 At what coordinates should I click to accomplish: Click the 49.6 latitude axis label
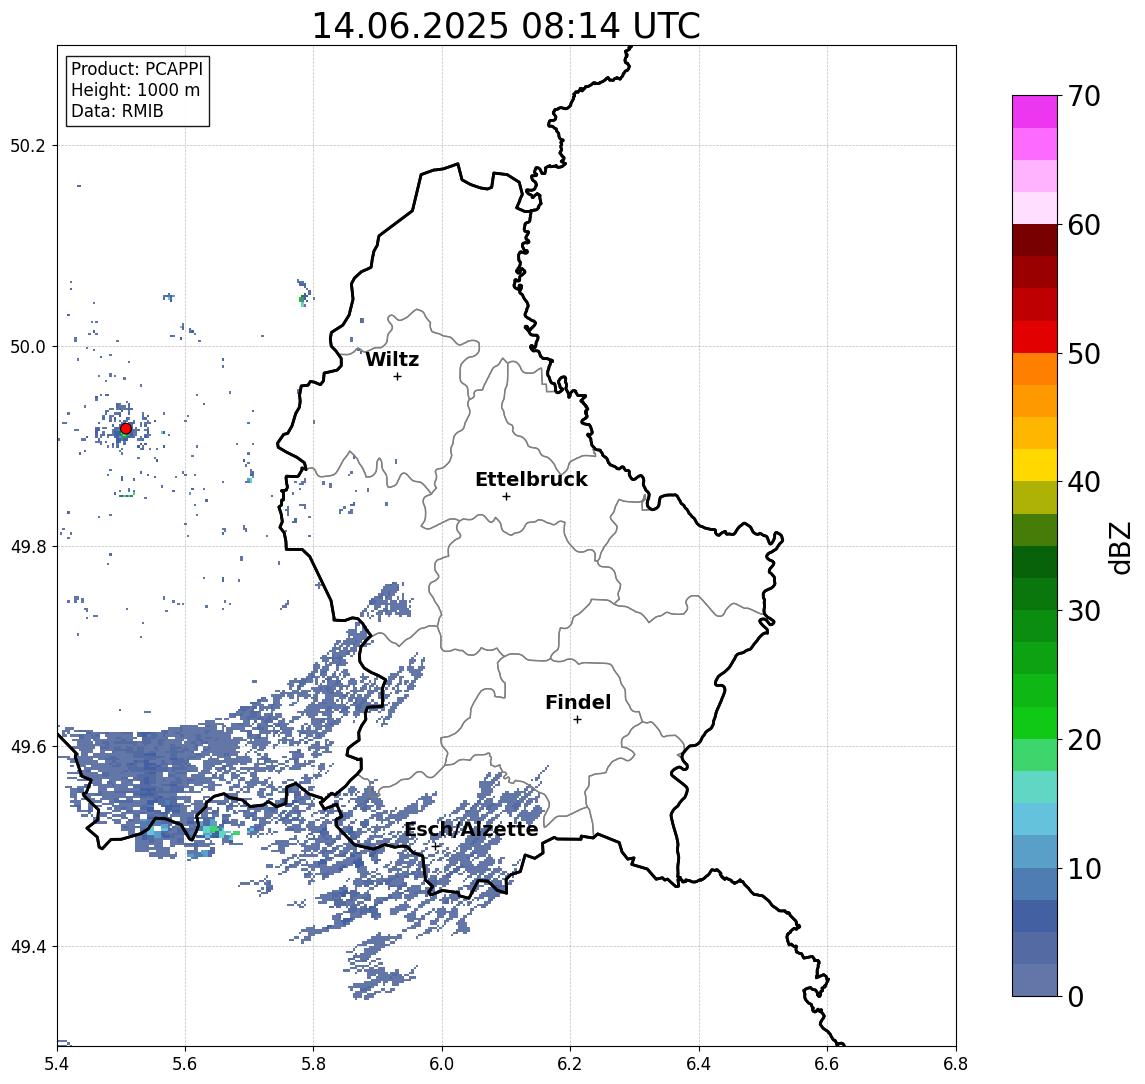28,747
